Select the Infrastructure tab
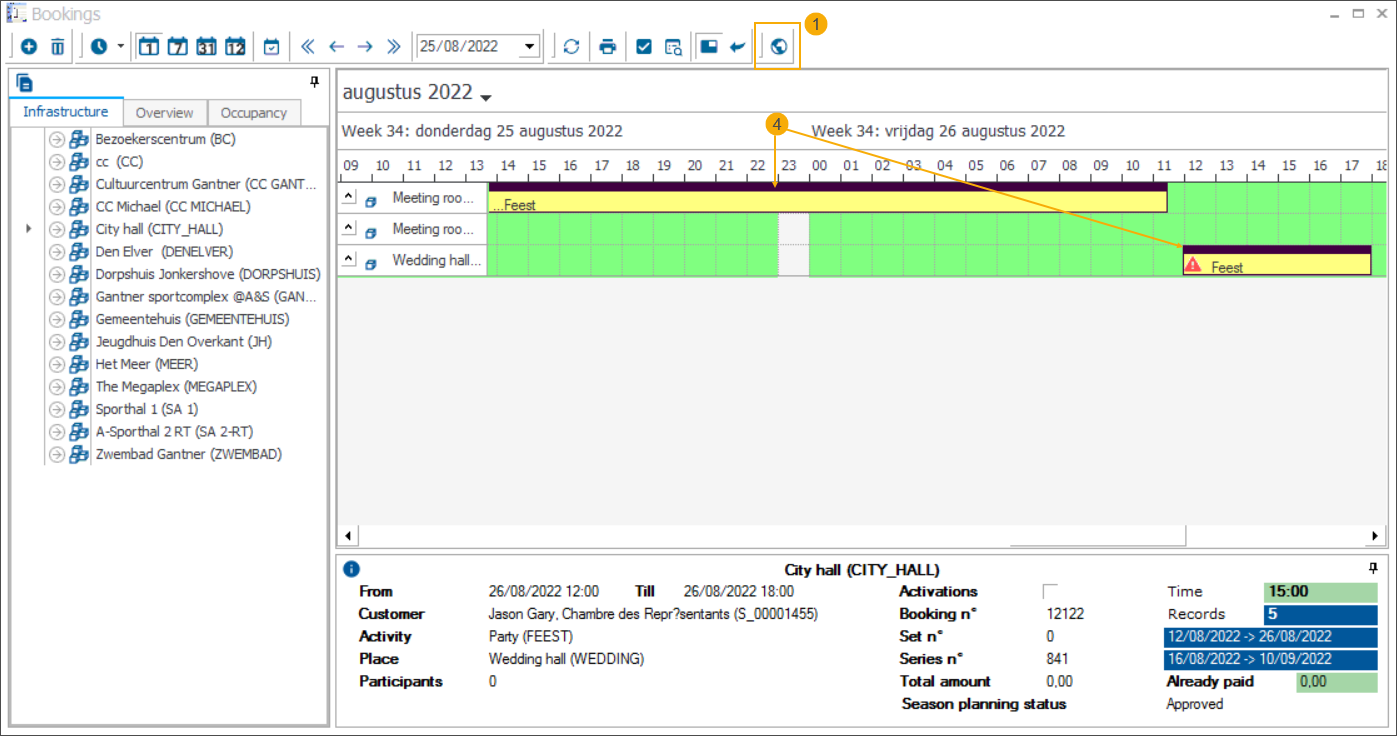Viewport: 1397px width, 736px height. tap(66, 112)
